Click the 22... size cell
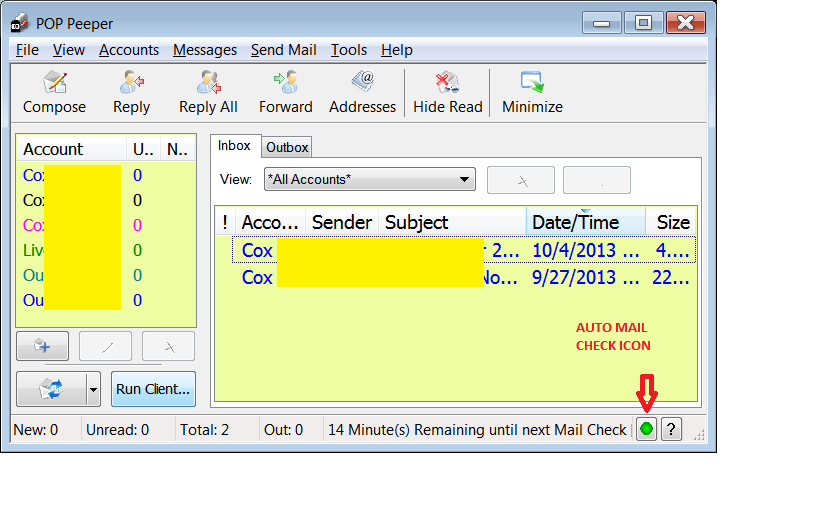Image resolution: width=830 pixels, height=519 pixels. pos(671,277)
